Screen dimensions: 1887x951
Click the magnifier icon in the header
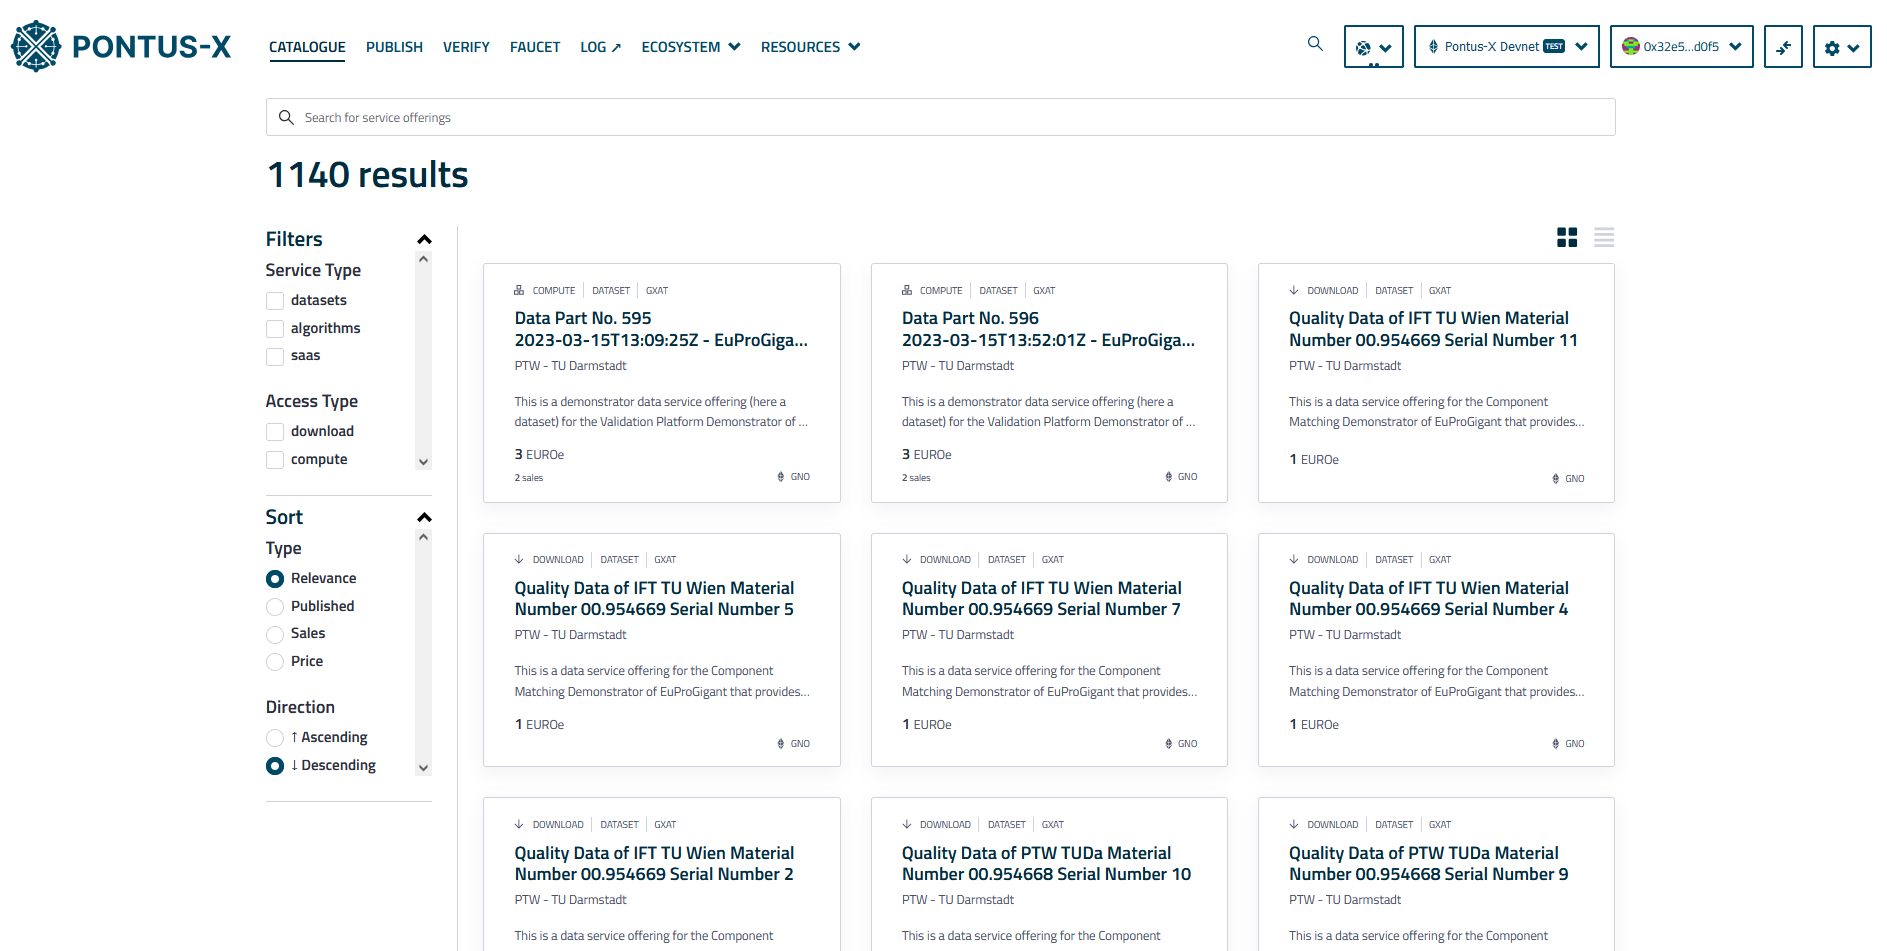point(1315,44)
